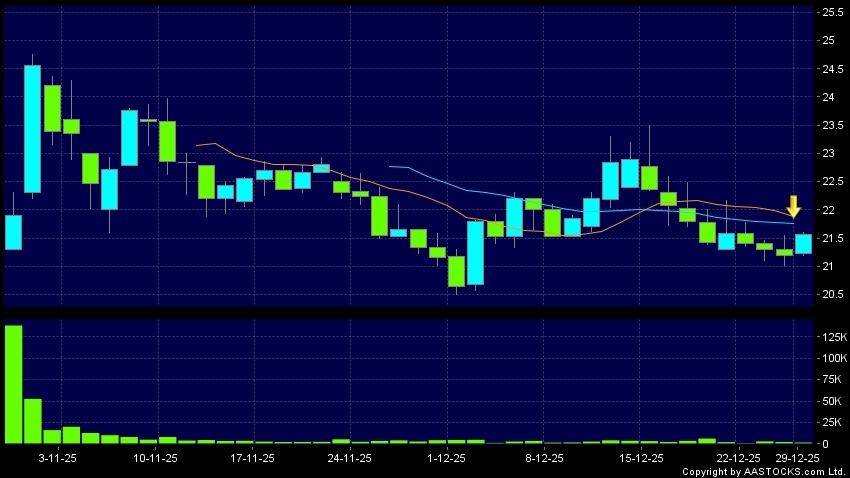
Task: Select the 1-12-25 date label
Action: point(446,458)
